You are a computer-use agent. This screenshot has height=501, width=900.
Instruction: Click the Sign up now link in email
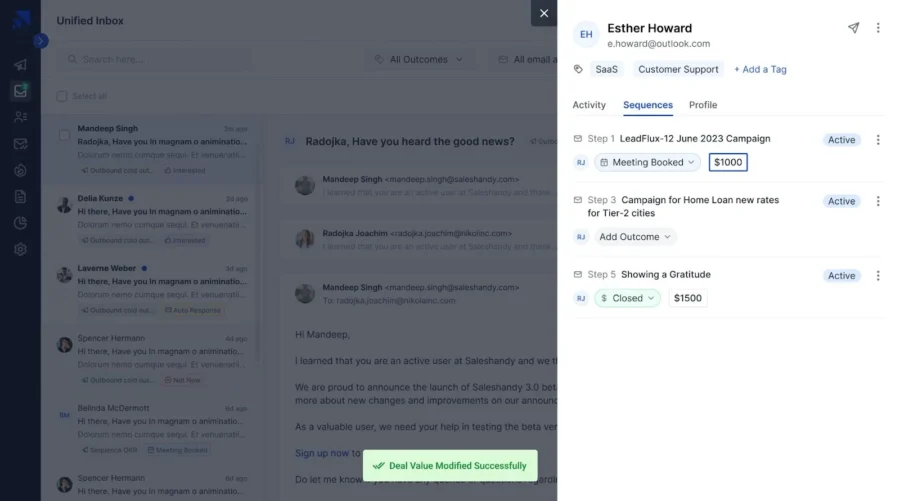[x=321, y=453]
